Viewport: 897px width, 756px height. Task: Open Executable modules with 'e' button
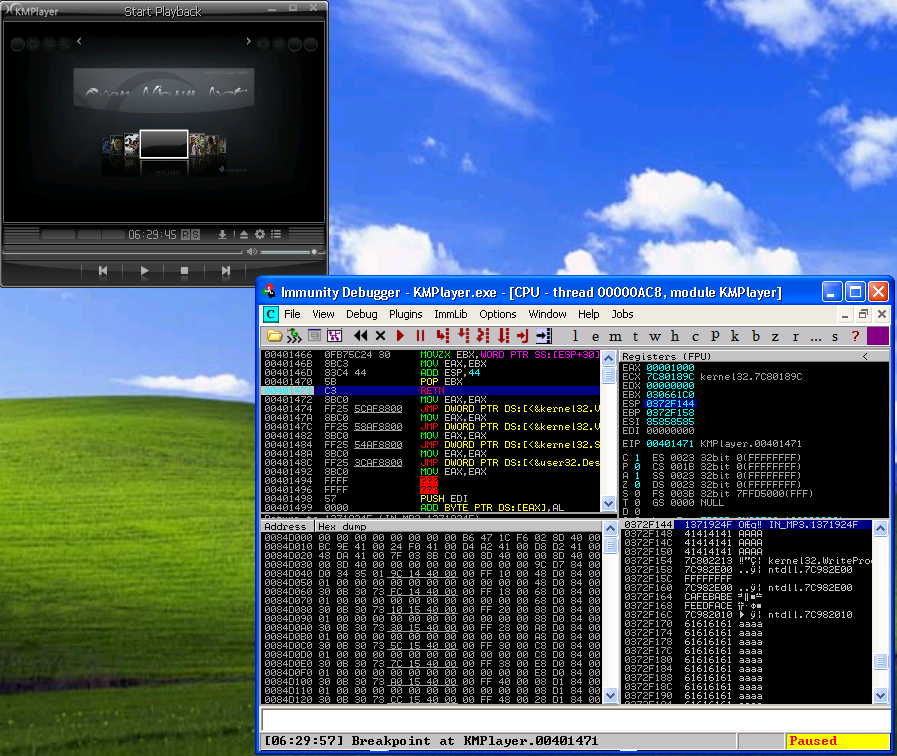[596, 336]
